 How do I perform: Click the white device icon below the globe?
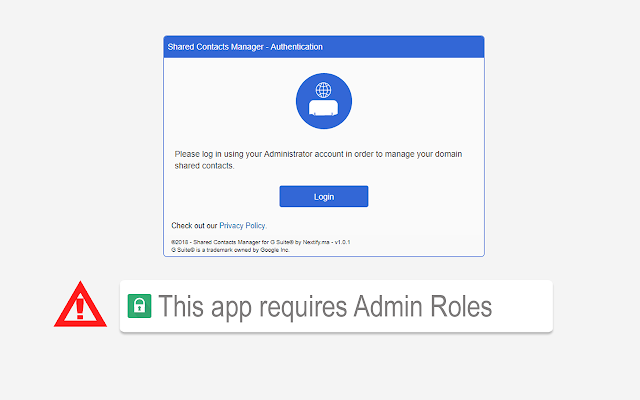tap(323, 108)
